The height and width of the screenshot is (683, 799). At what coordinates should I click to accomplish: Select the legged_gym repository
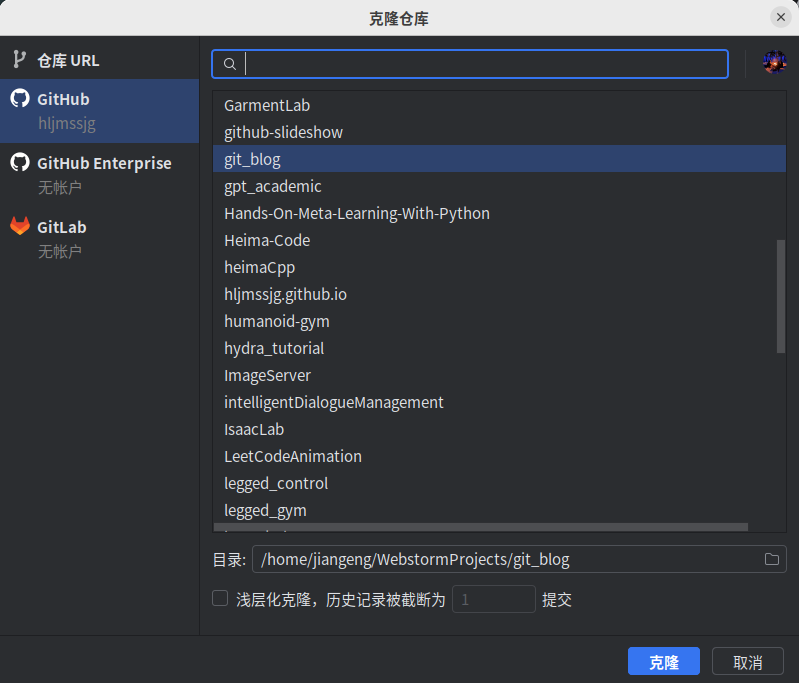pyautogui.click(x=499, y=510)
